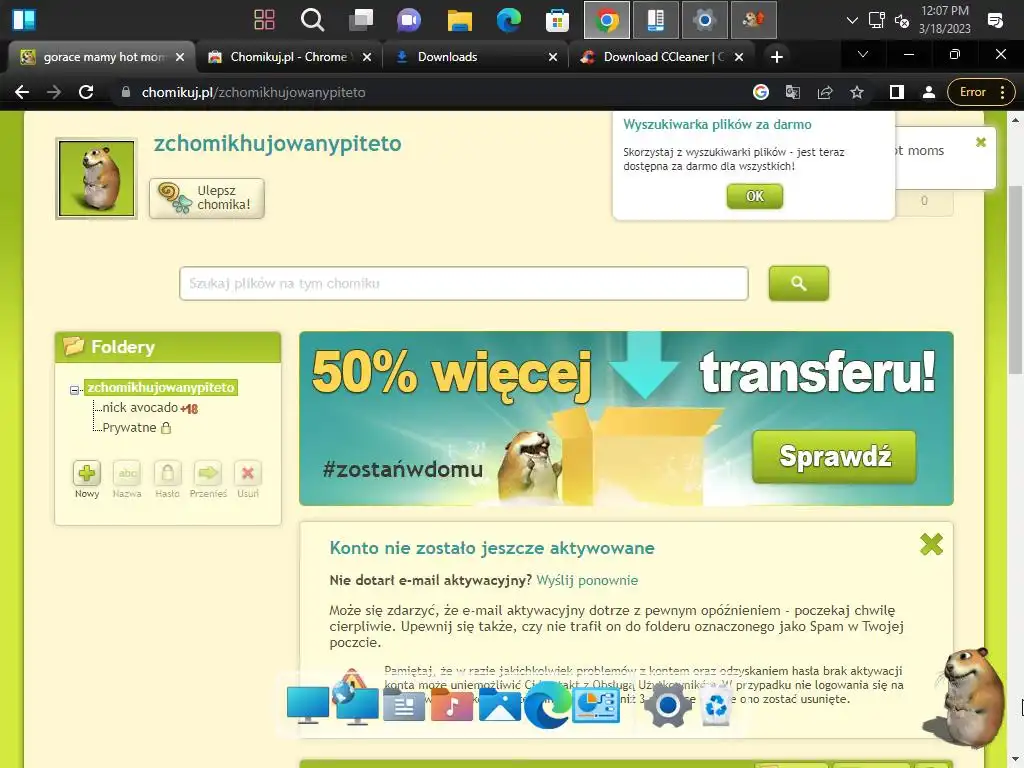The image size is (1024, 768).
Task: Open Recycle Bin in dock
Action: click(716, 706)
